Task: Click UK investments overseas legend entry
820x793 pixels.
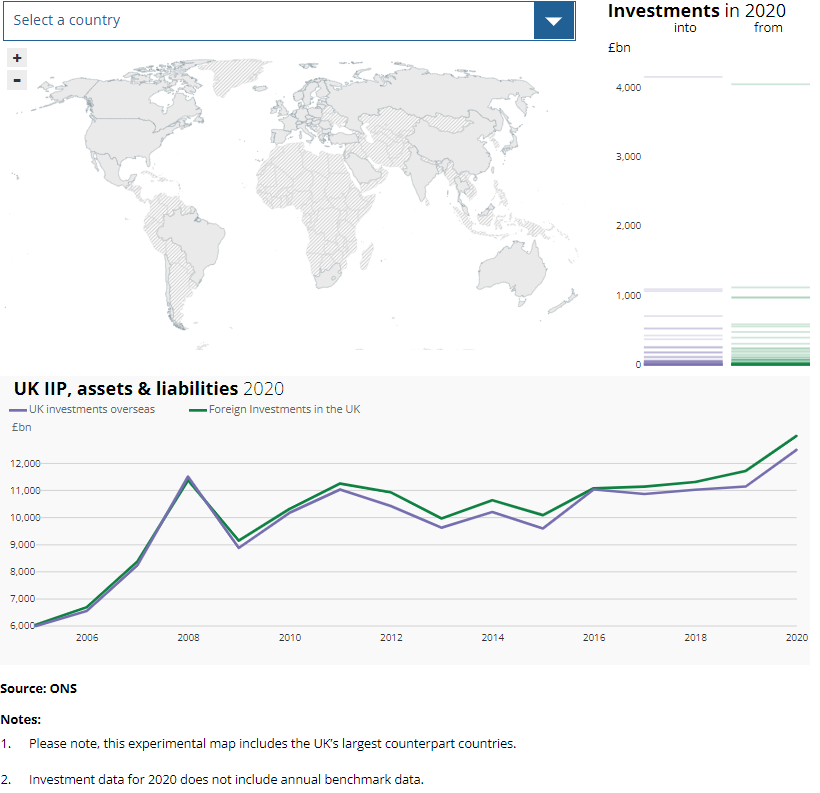Action: pos(91,409)
